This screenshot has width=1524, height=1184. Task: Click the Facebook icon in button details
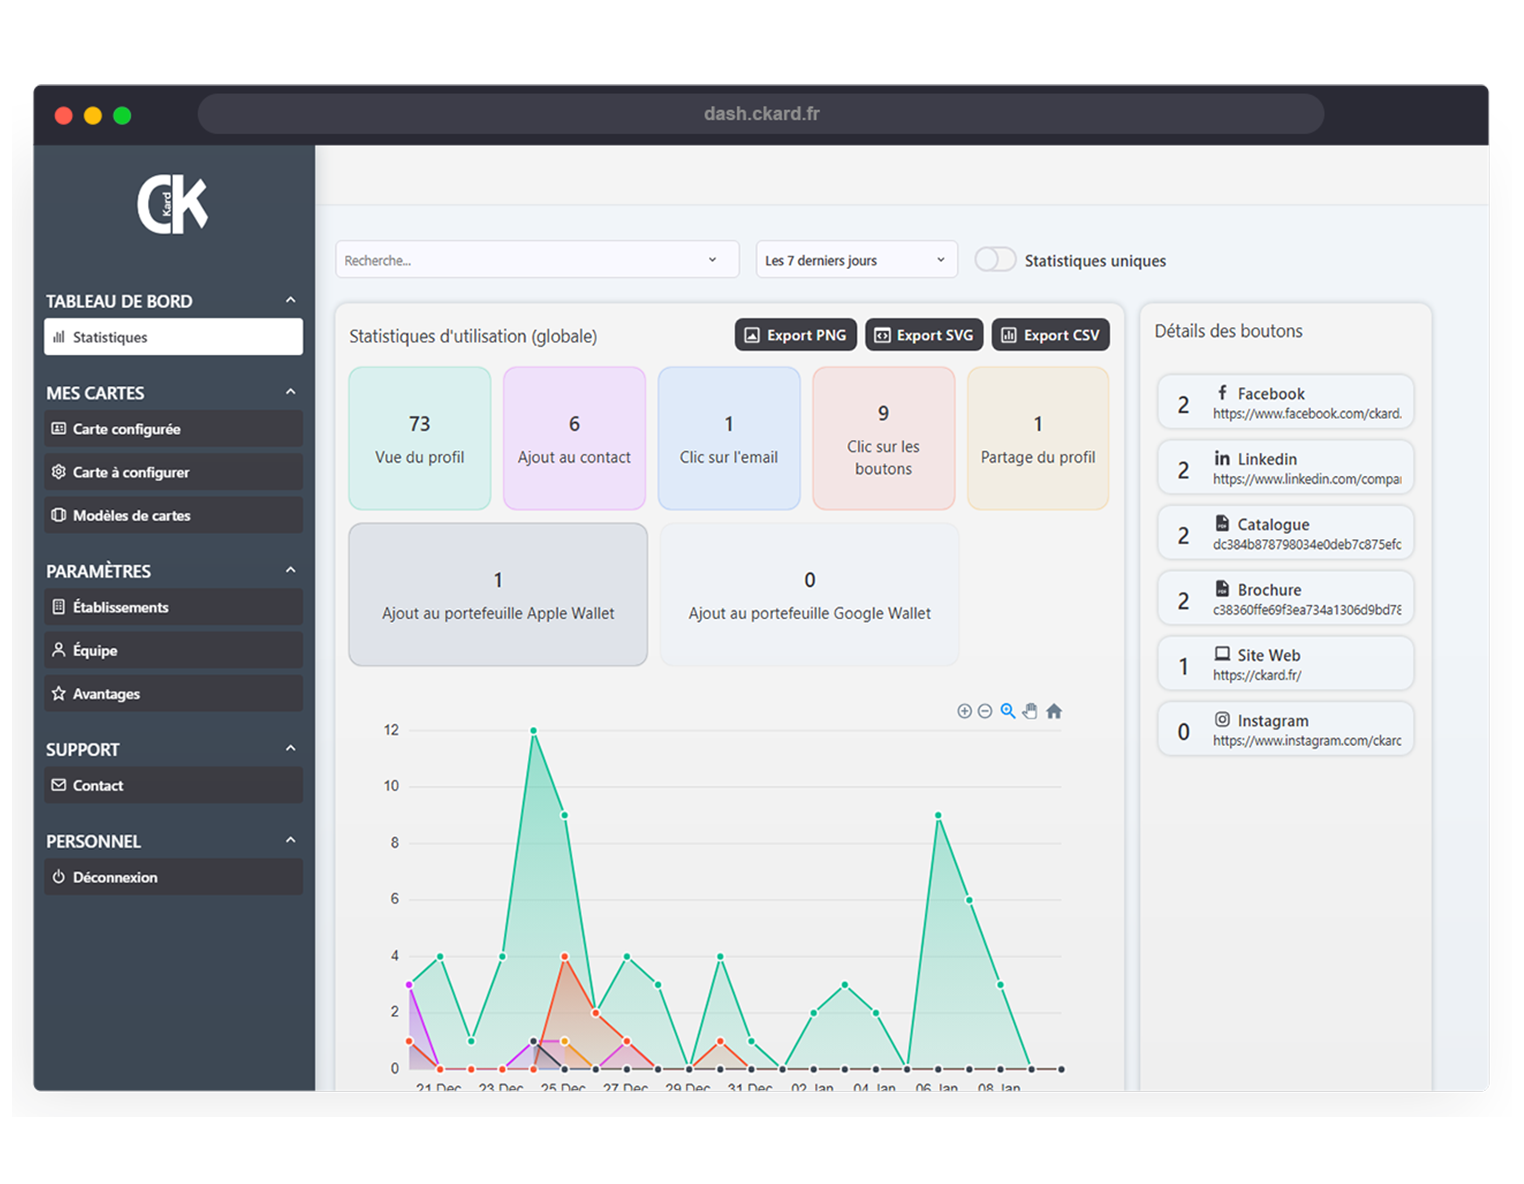1222,393
